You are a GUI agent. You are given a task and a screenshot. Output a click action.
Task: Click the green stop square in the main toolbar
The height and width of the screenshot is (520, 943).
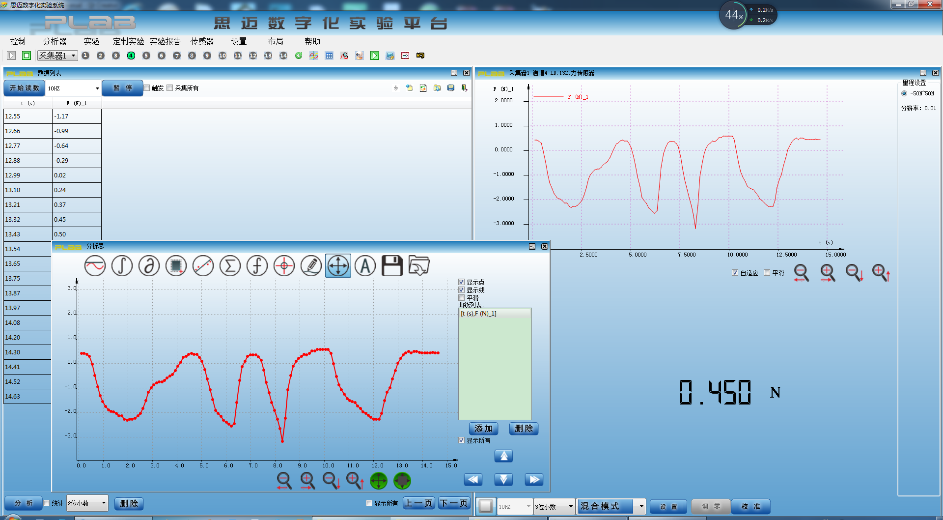pos(26,55)
